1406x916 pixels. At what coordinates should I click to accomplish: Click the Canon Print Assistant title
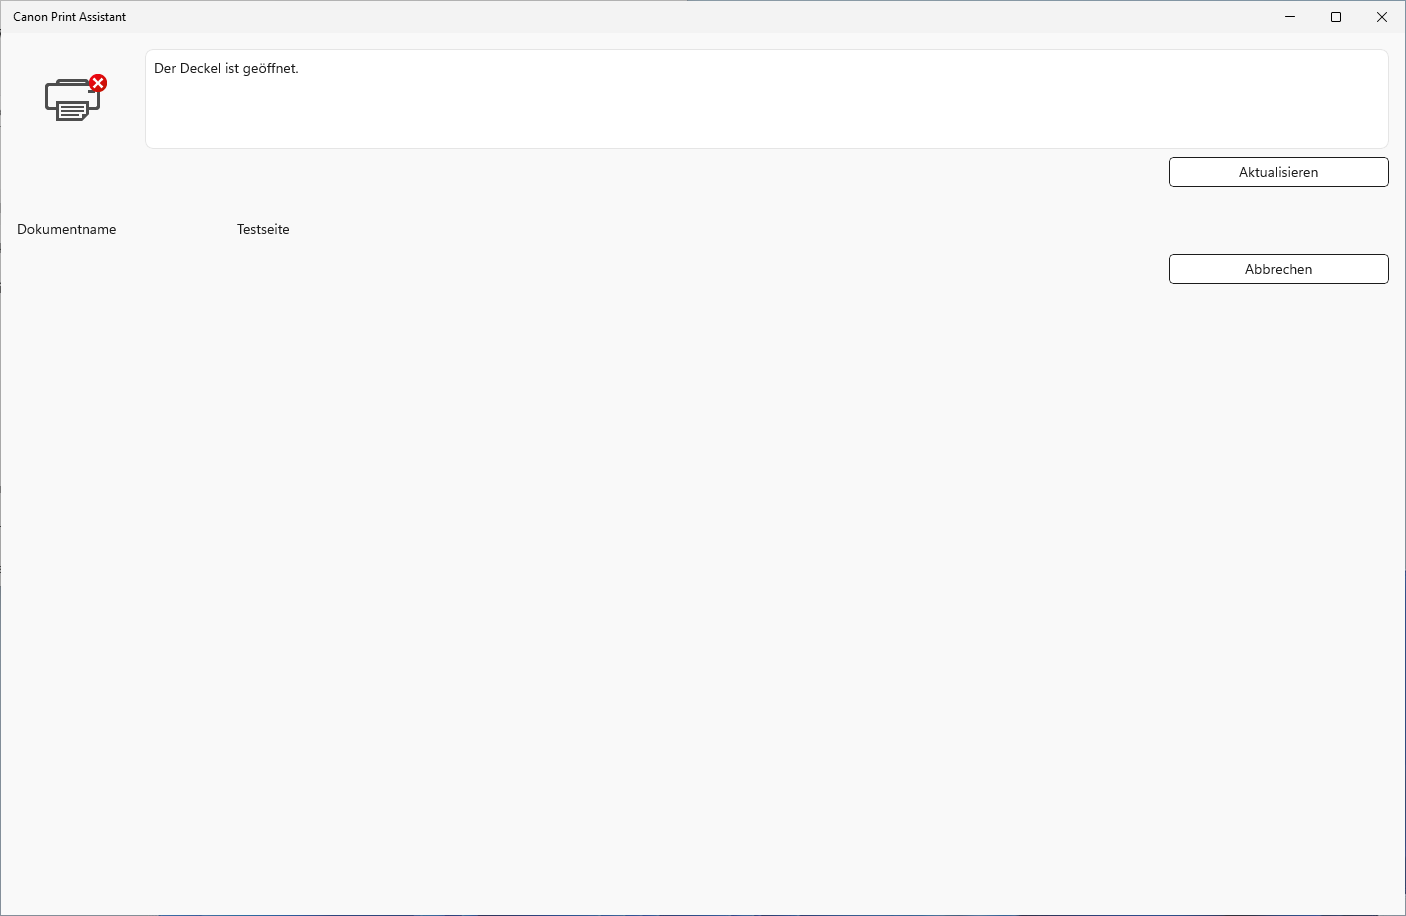[x=70, y=17]
